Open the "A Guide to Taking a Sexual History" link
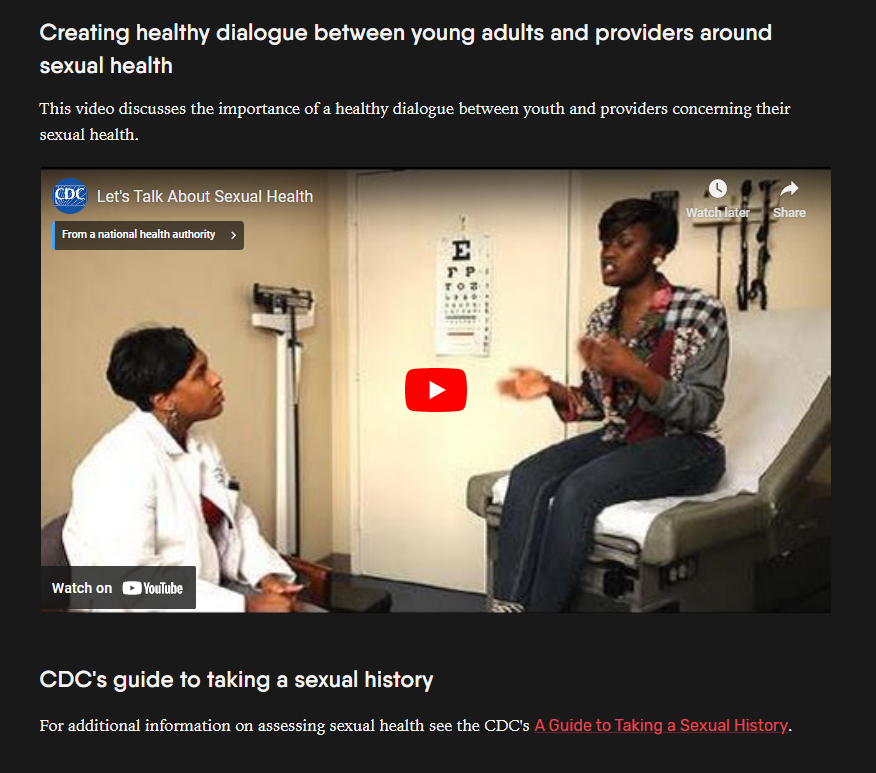 pyautogui.click(x=661, y=726)
